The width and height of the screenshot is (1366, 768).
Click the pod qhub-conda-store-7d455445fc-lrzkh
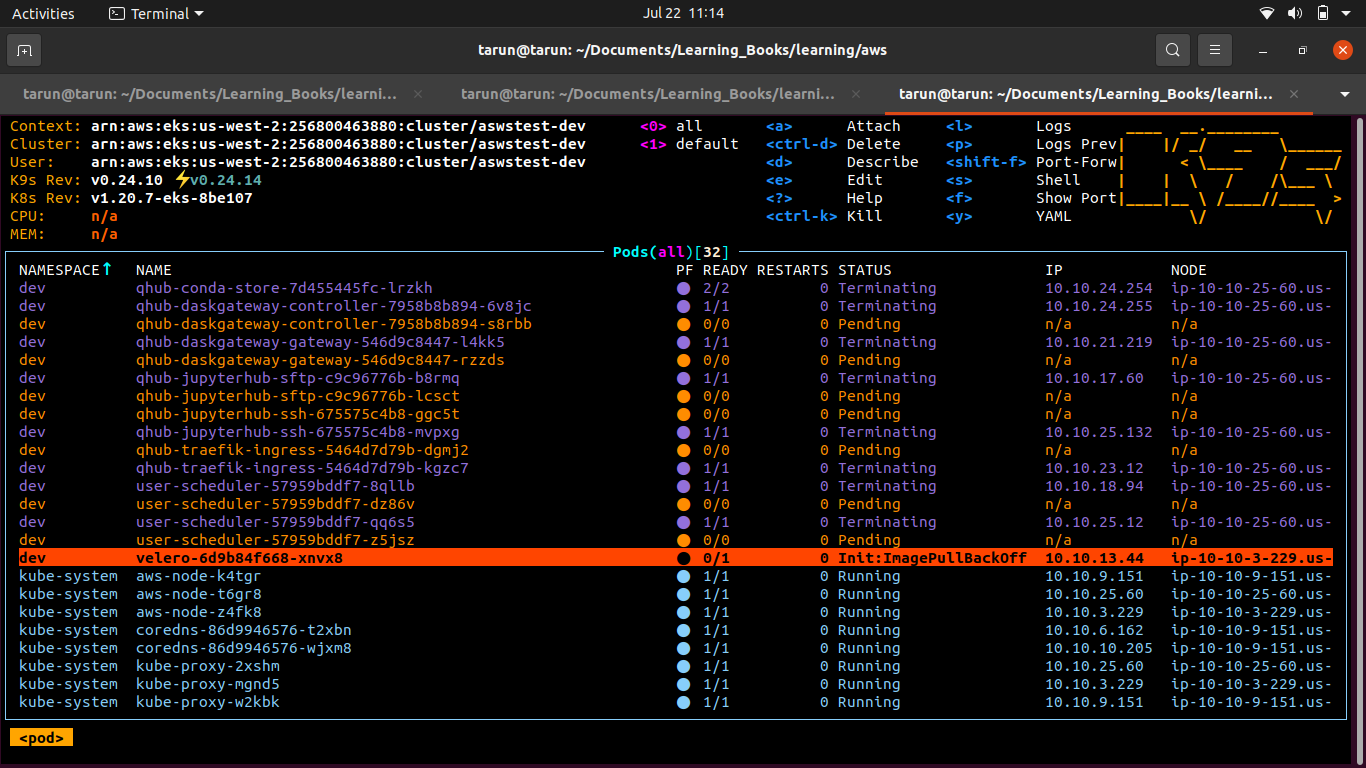284,288
